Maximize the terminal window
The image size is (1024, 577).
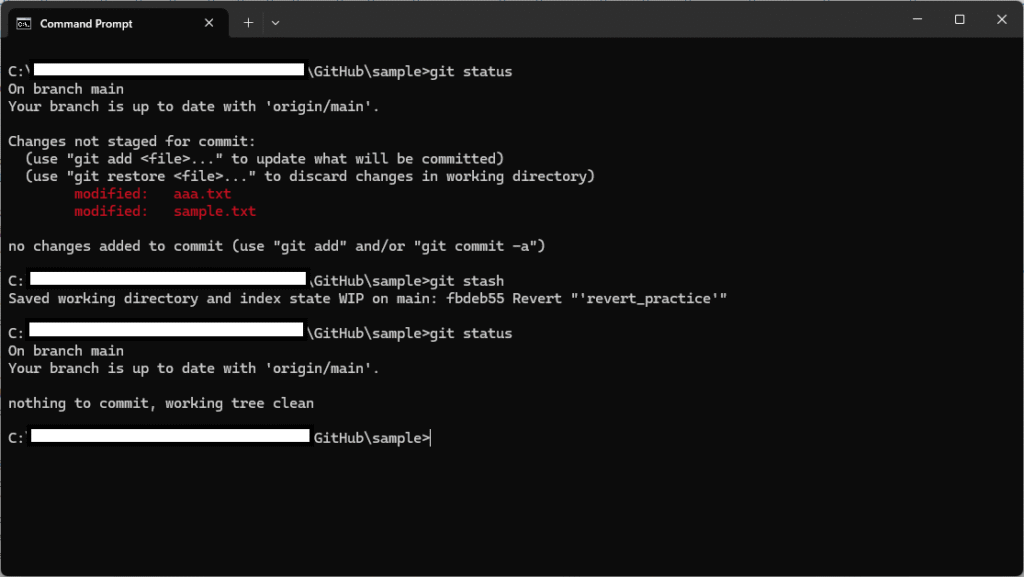pyautogui.click(x=959, y=20)
